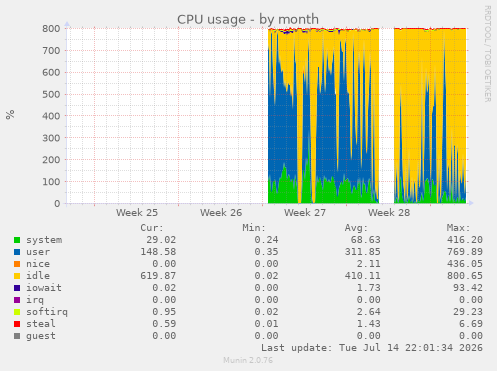
Task: Click the 'CPU usage - by month' title
Action: click(248, 20)
